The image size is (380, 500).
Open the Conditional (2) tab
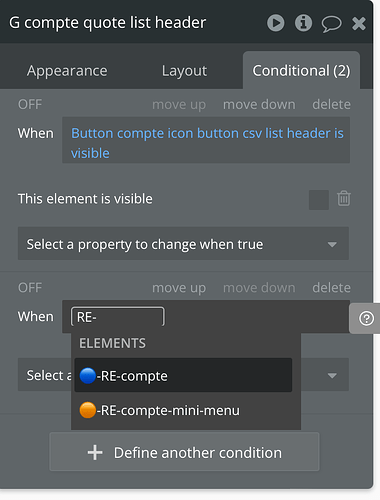[301, 71]
